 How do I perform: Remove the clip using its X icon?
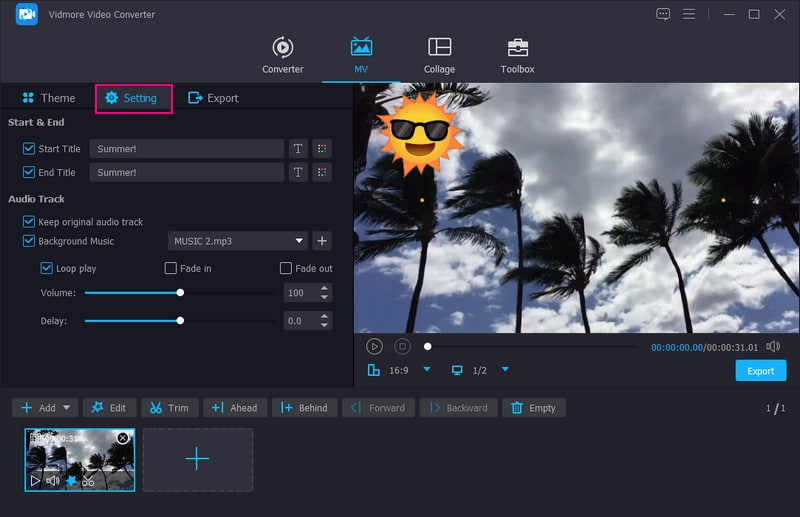tap(122, 438)
